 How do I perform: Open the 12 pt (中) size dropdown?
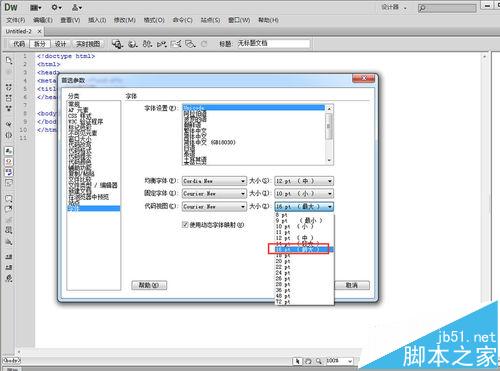(304, 181)
